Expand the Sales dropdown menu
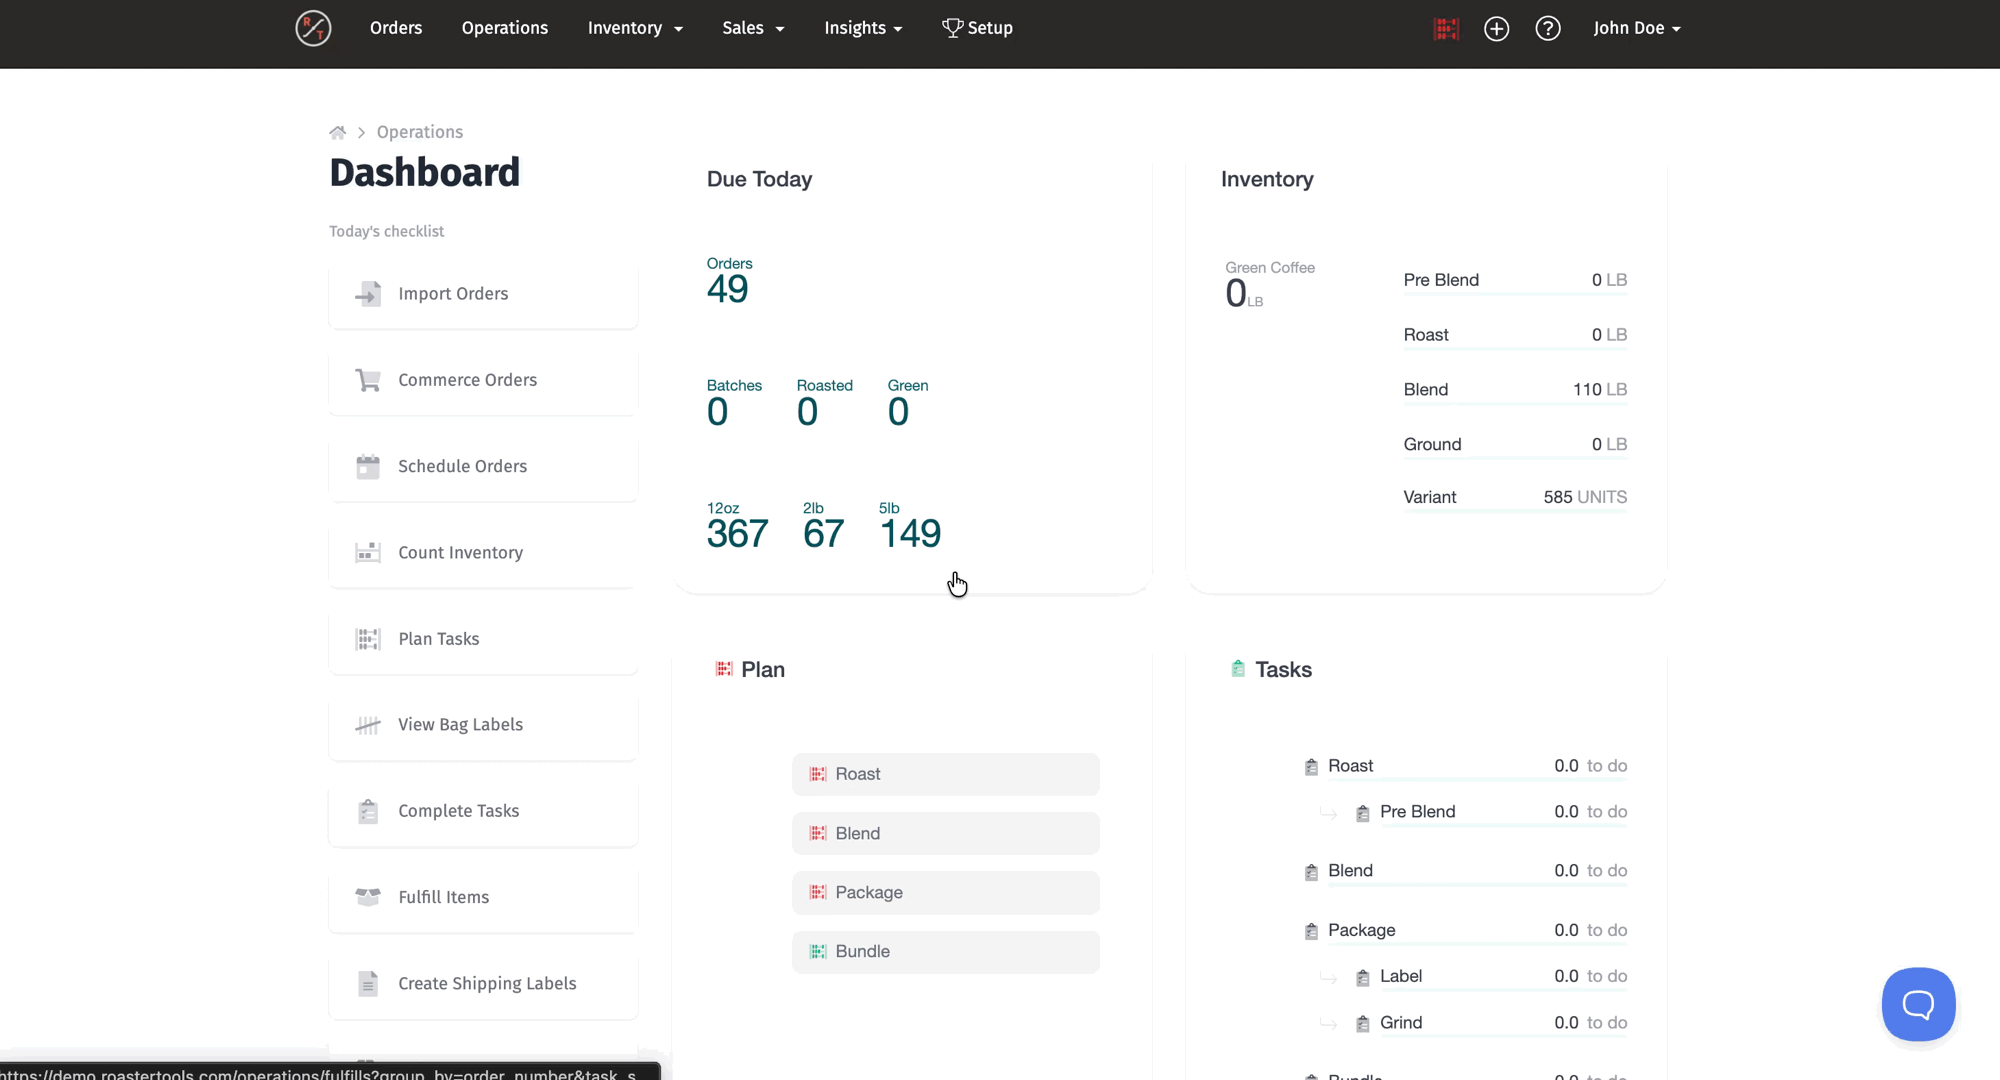The image size is (2000, 1080). [753, 28]
